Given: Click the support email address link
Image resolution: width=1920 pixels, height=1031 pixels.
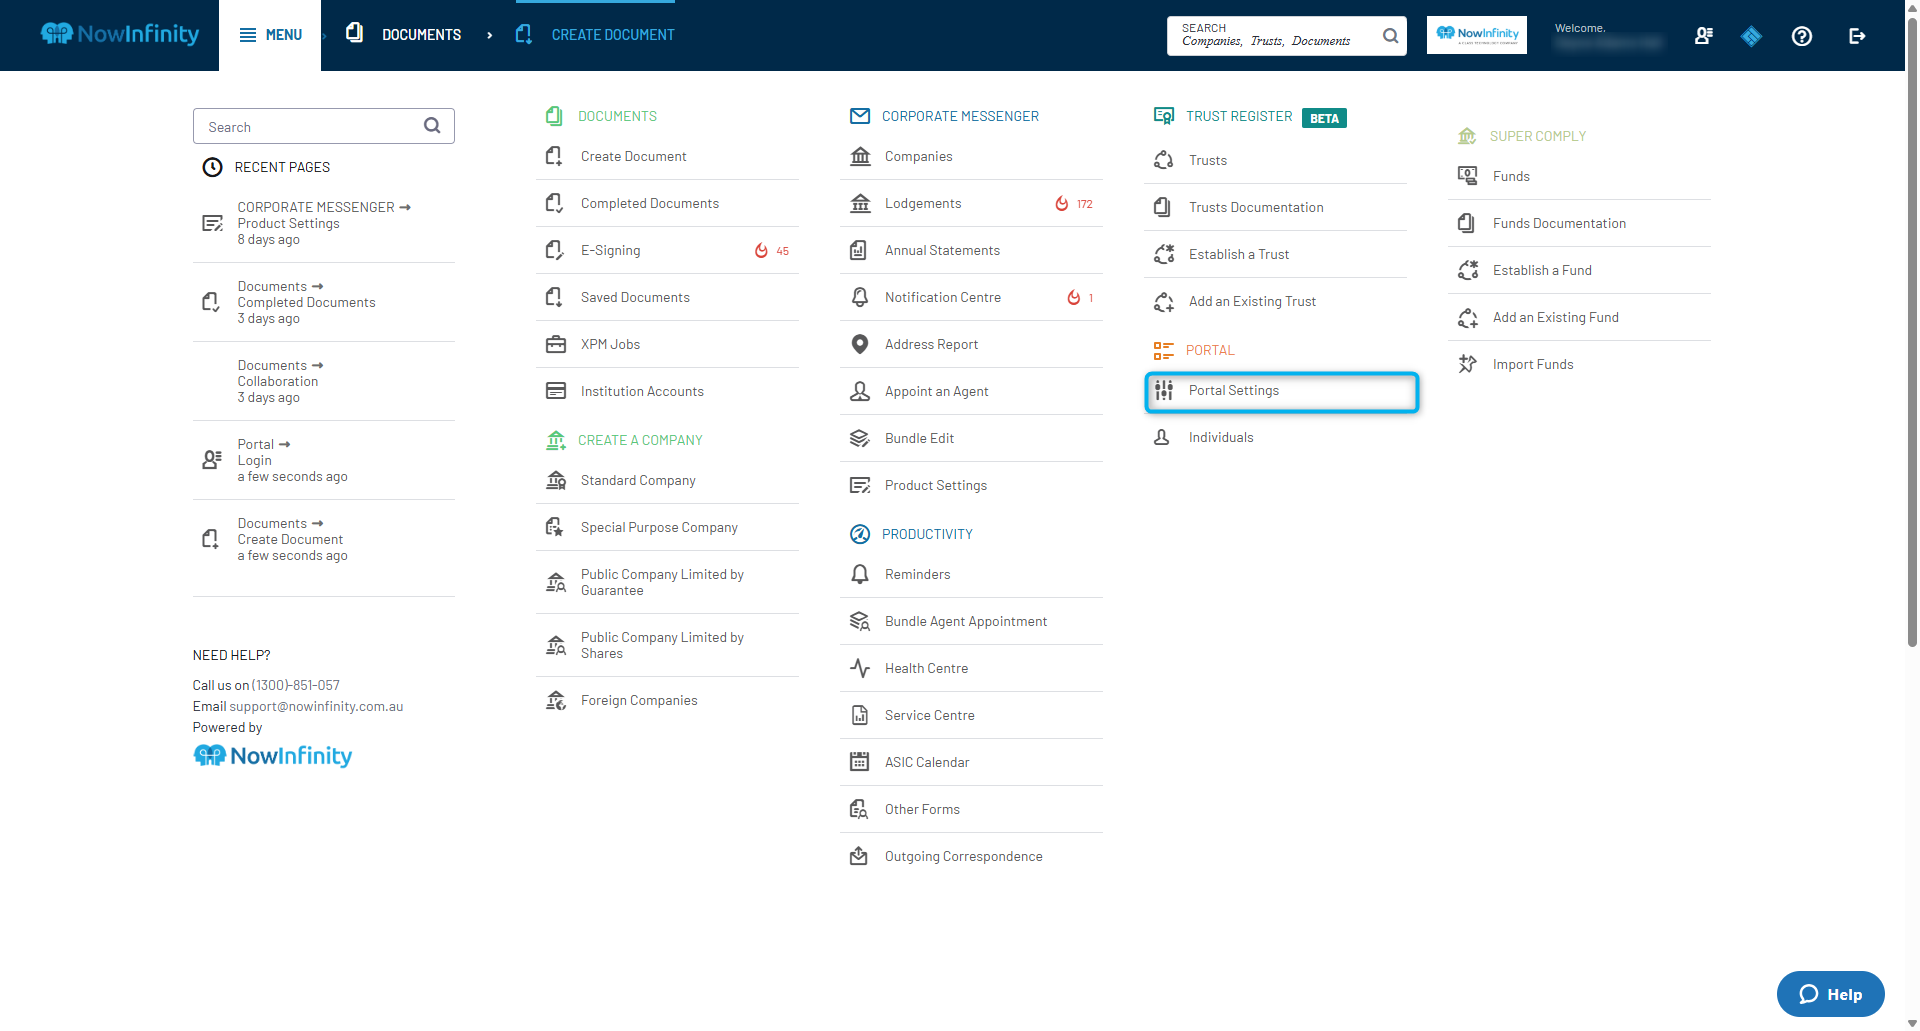Looking at the screenshot, I should (316, 706).
